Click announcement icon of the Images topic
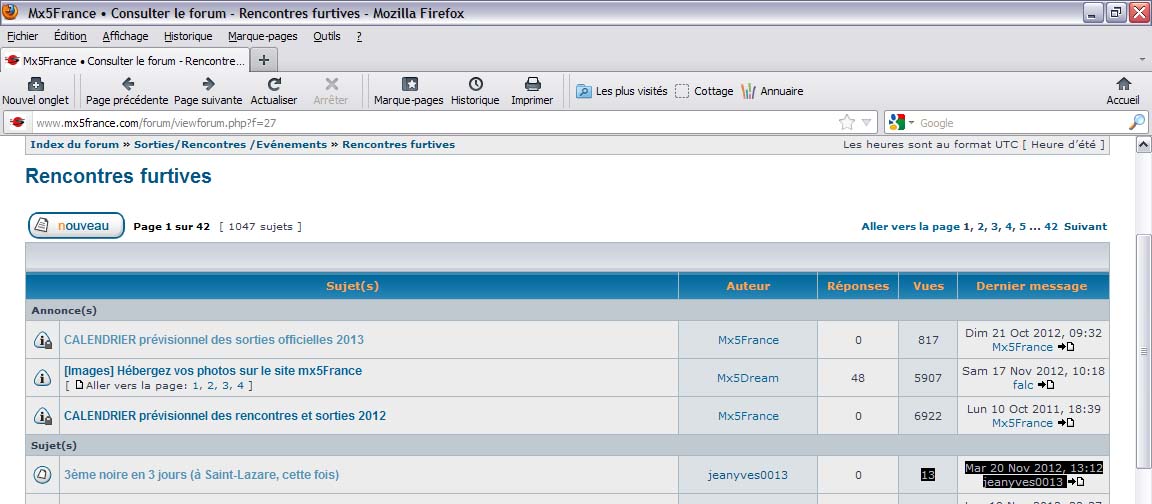 [43, 378]
